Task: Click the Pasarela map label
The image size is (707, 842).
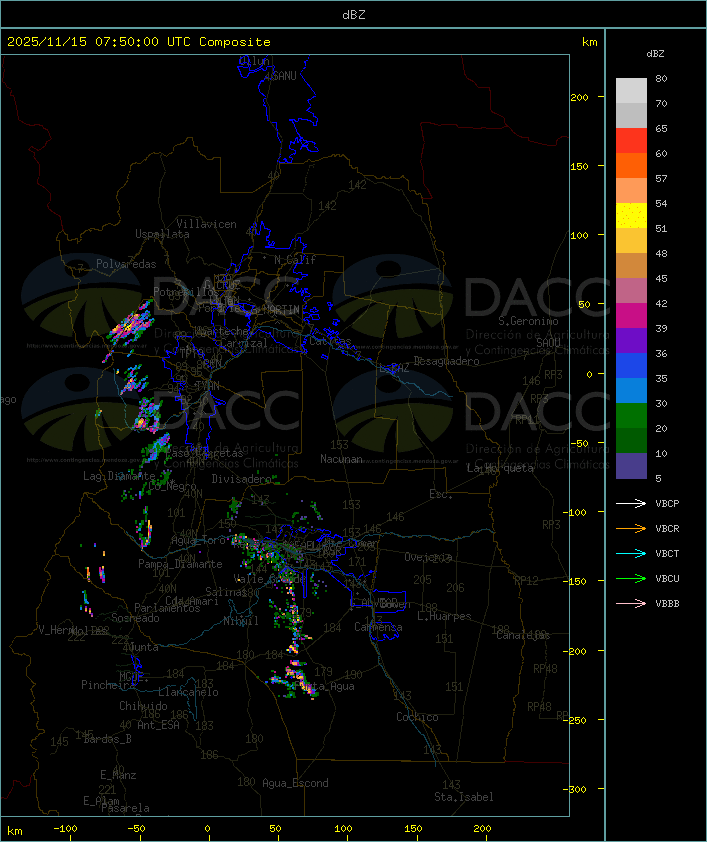Action: coord(125,808)
